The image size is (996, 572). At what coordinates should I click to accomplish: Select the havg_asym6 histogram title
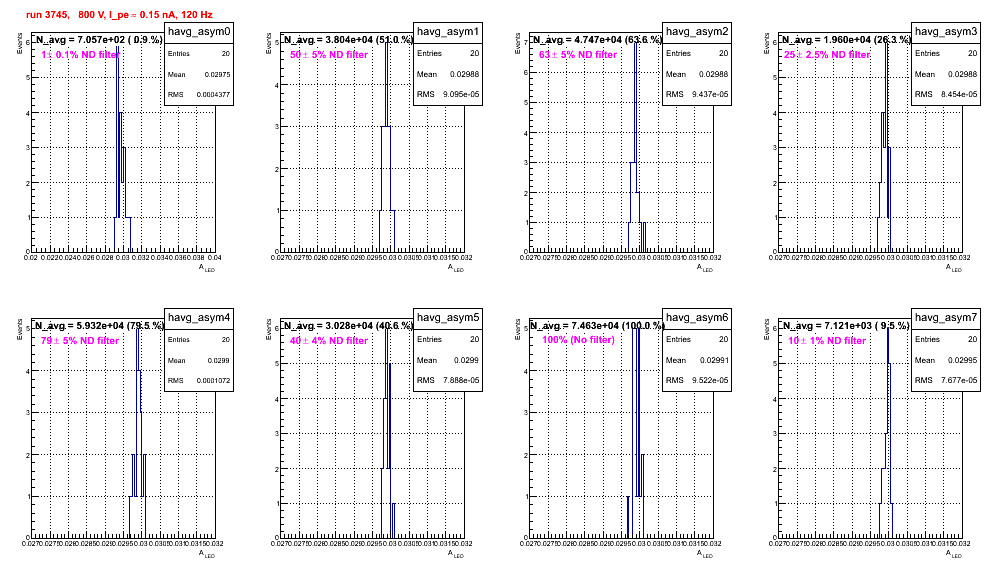(697, 318)
